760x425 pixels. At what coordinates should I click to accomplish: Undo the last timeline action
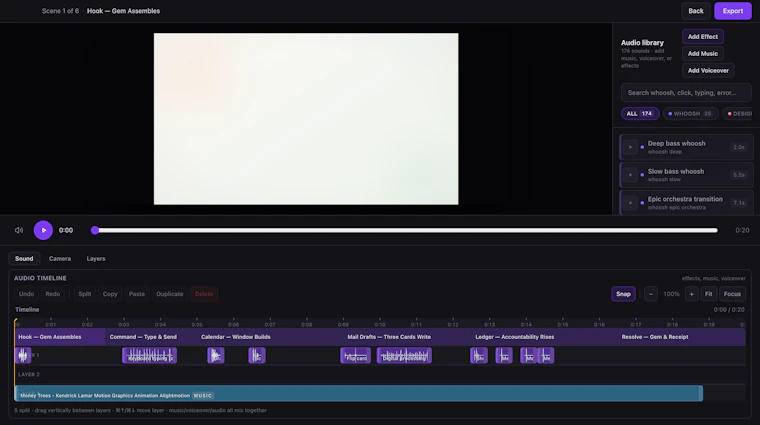(26, 294)
